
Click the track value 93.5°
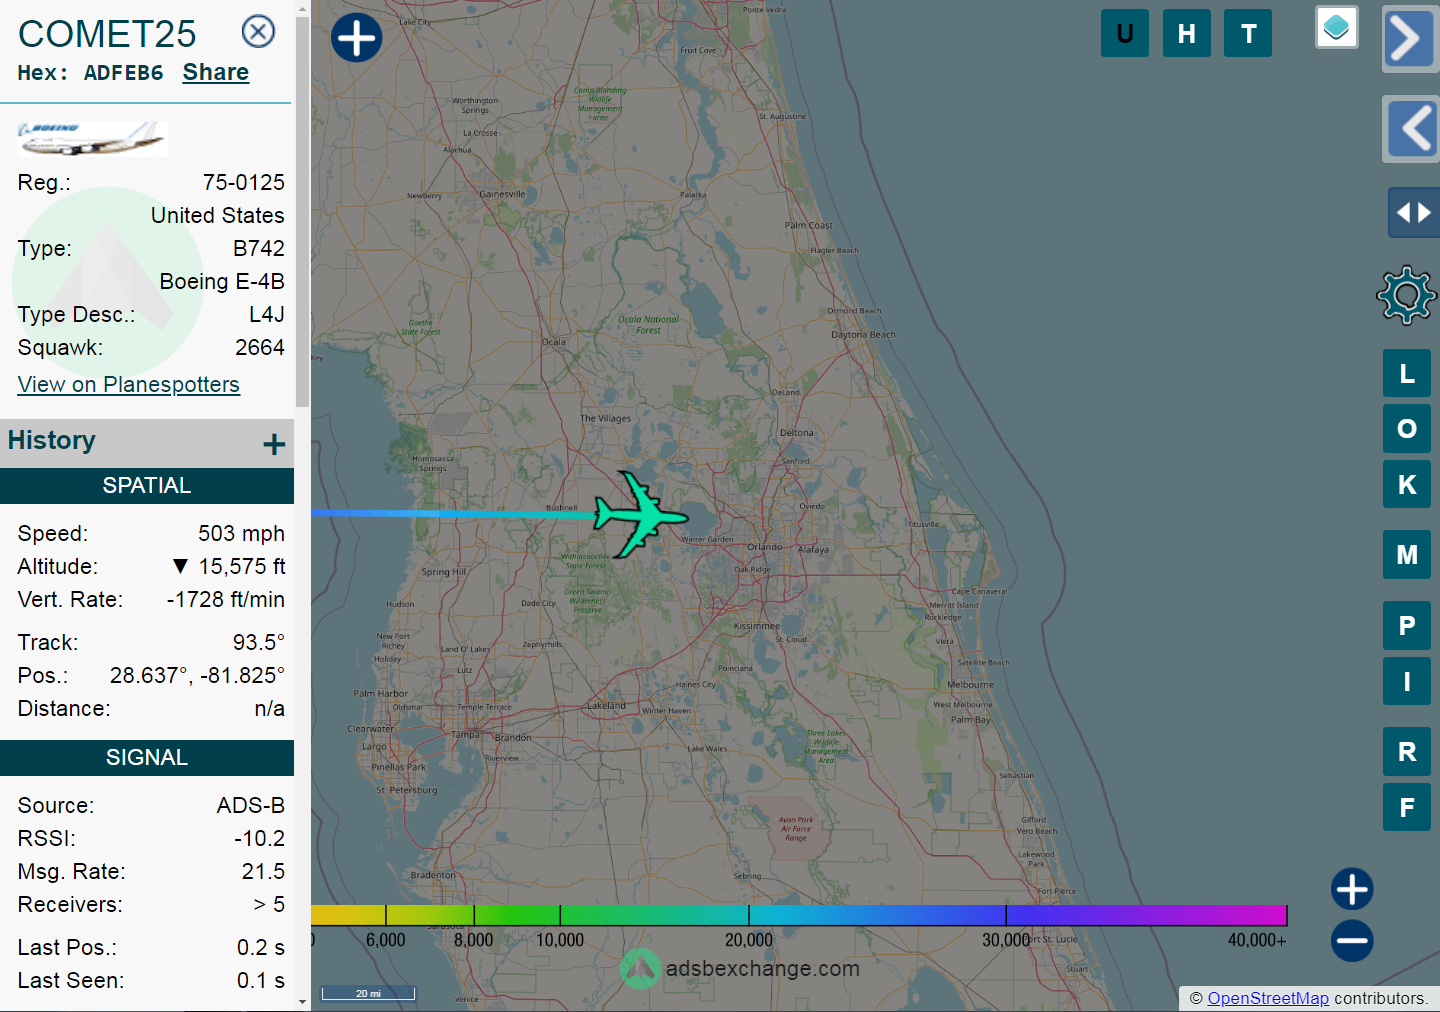259,642
